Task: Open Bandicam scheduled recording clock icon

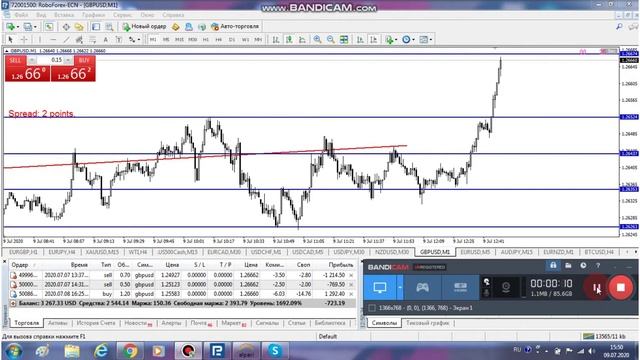Action: pyautogui.click(x=583, y=266)
